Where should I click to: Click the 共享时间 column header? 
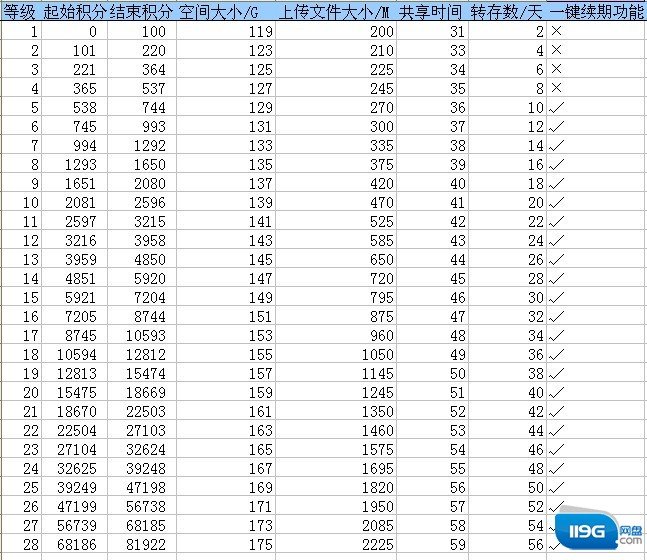click(430, 12)
